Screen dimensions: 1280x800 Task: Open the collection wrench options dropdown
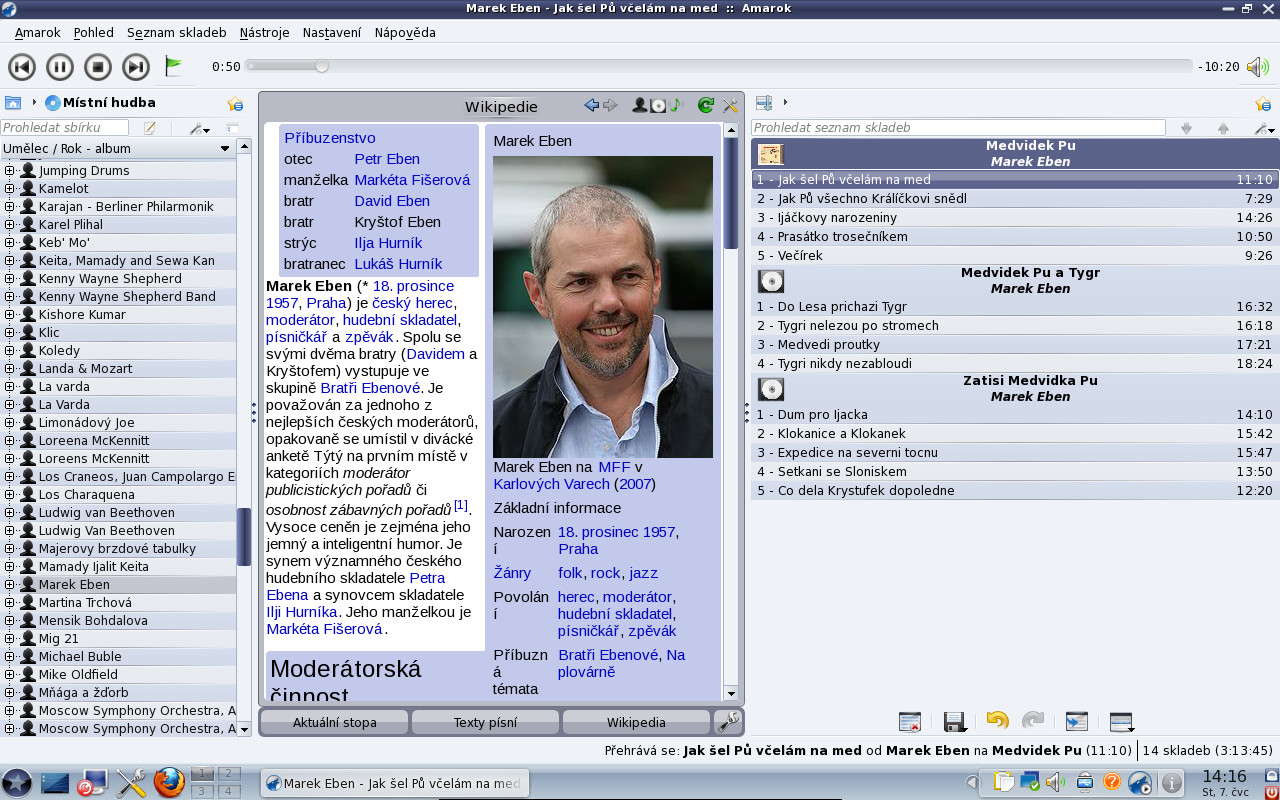tap(199, 128)
